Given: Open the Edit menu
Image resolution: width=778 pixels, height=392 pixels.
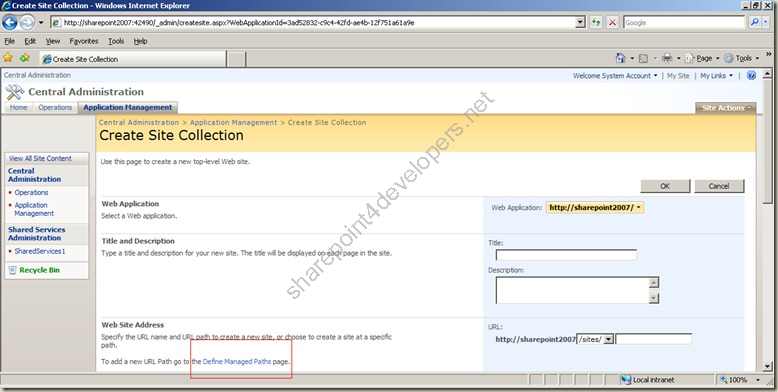Looking at the screenshot, I should coord(30,41).
